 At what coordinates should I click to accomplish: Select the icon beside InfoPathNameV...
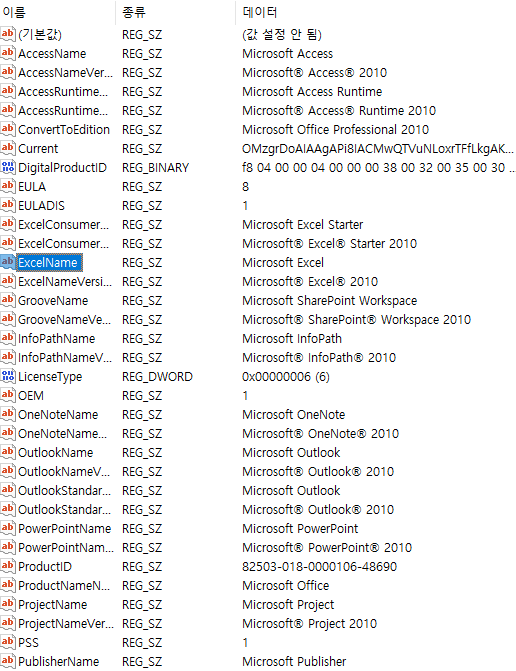(x=8, y=357)
